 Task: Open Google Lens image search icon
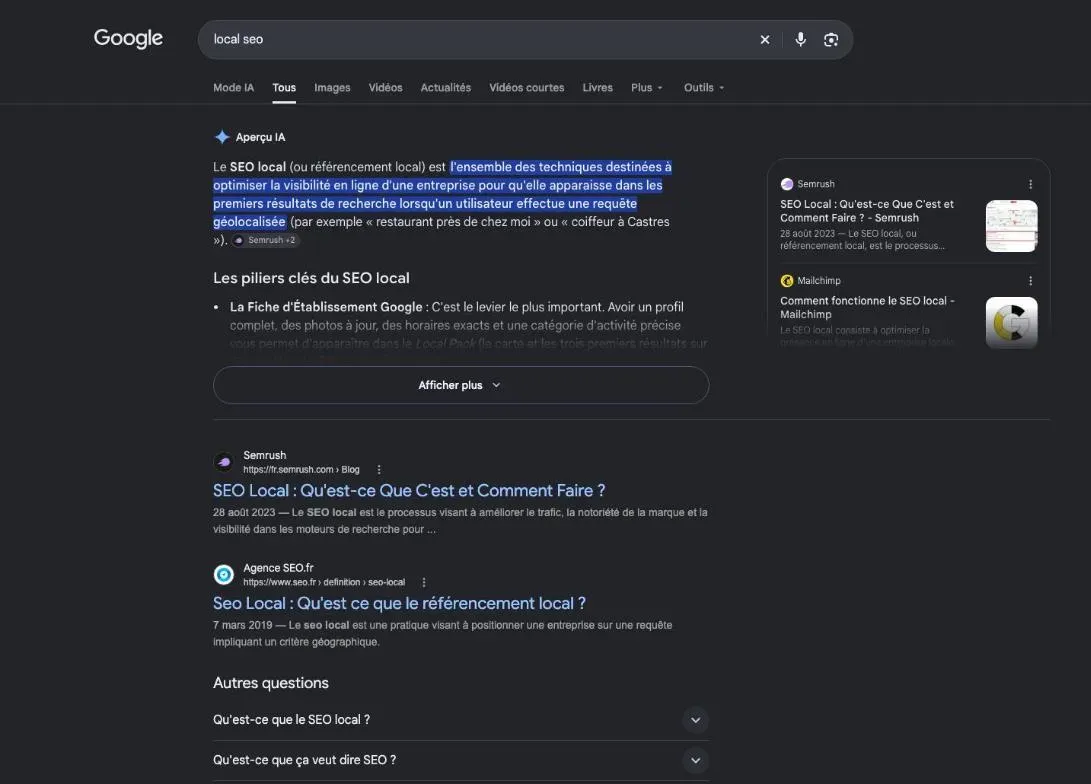click(x=831, y=40)
